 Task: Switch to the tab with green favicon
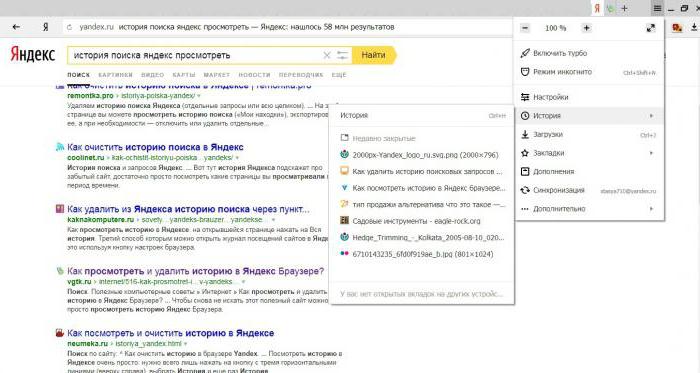(610, 8)
